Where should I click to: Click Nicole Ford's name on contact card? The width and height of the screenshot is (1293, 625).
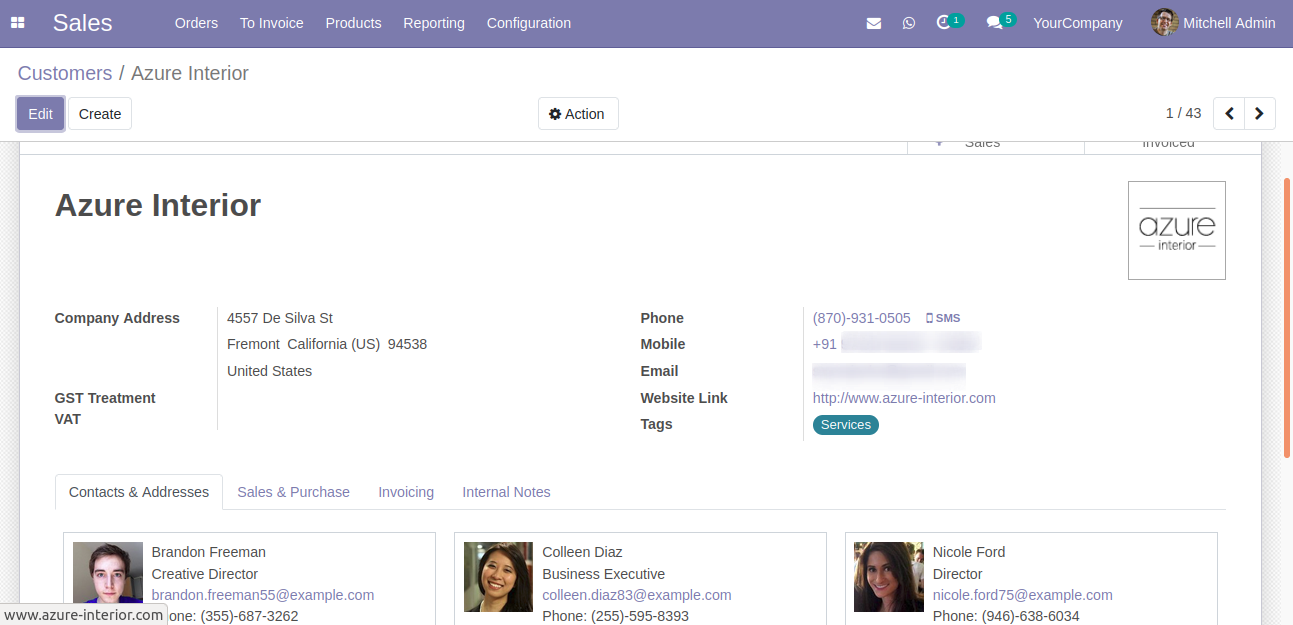(969, 552)
